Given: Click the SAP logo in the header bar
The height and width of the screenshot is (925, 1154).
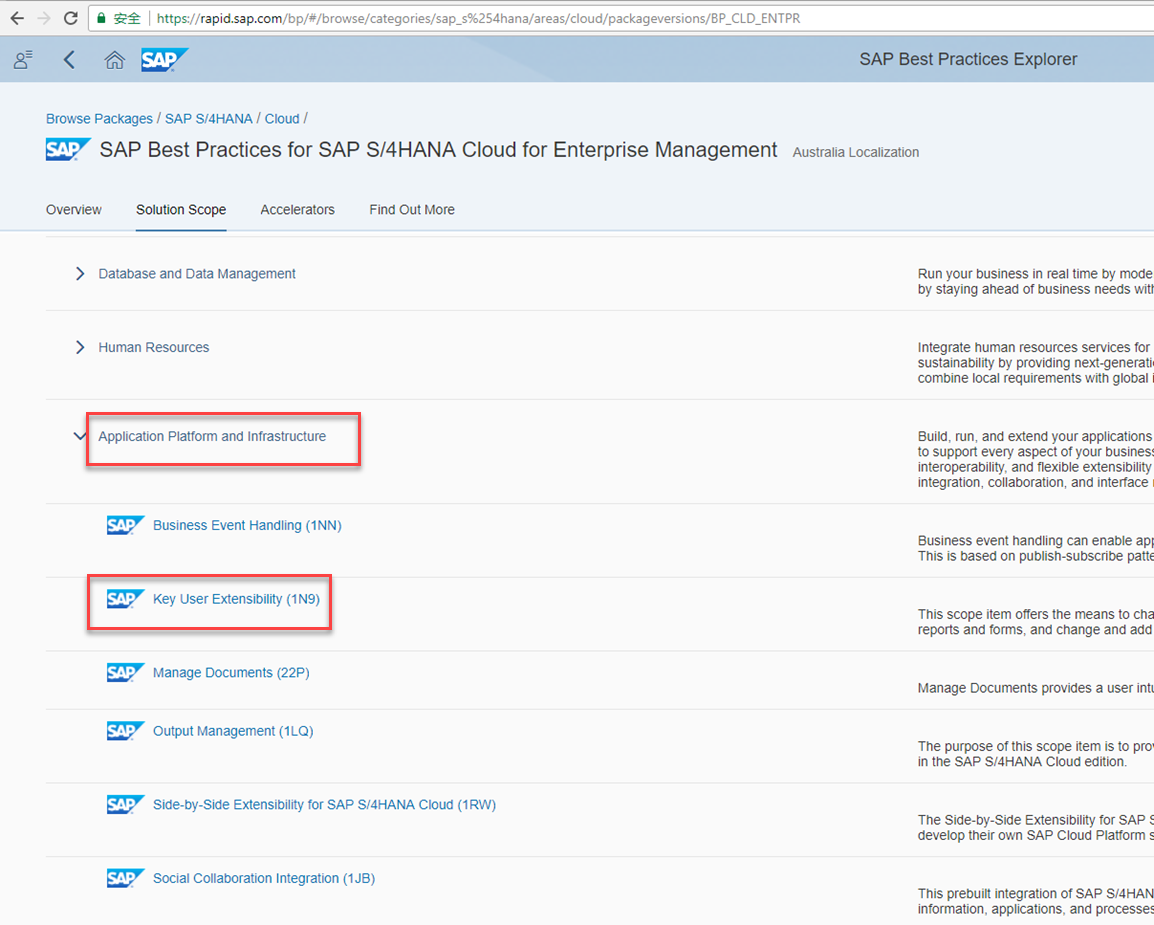Looking at the screenshot, I should point(165,60).
